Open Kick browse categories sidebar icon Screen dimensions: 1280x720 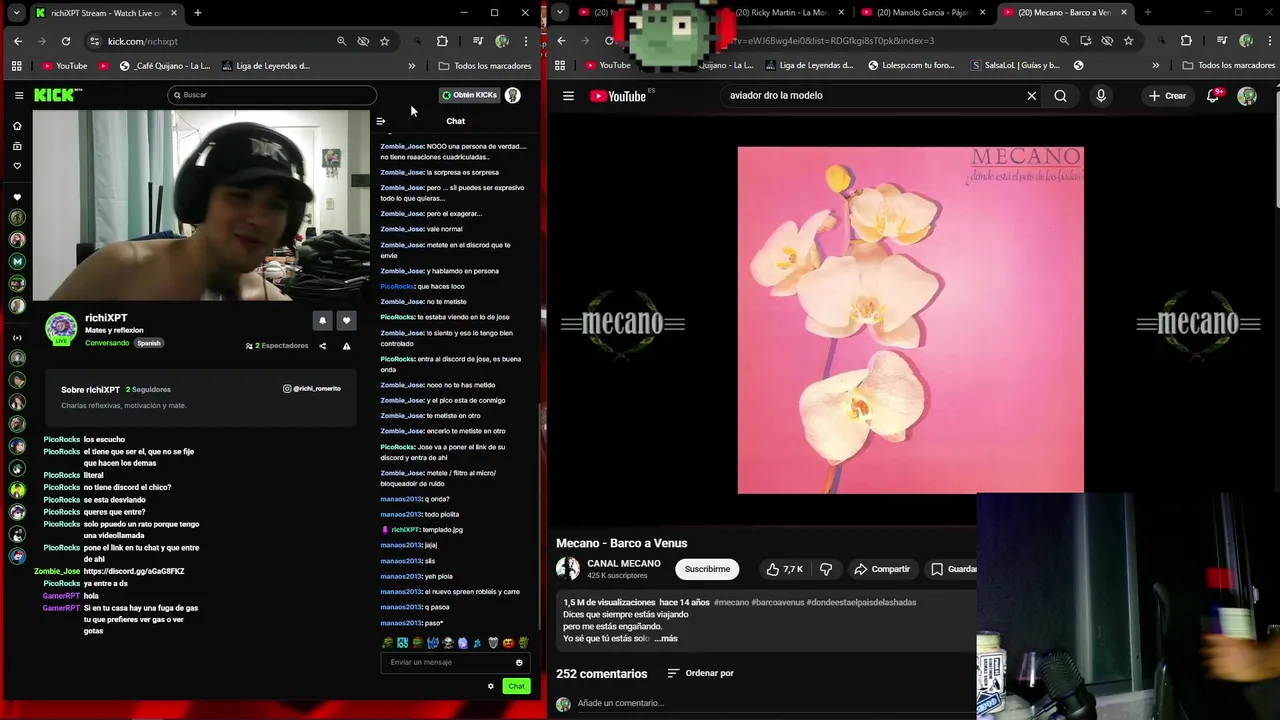click(17, 146)
